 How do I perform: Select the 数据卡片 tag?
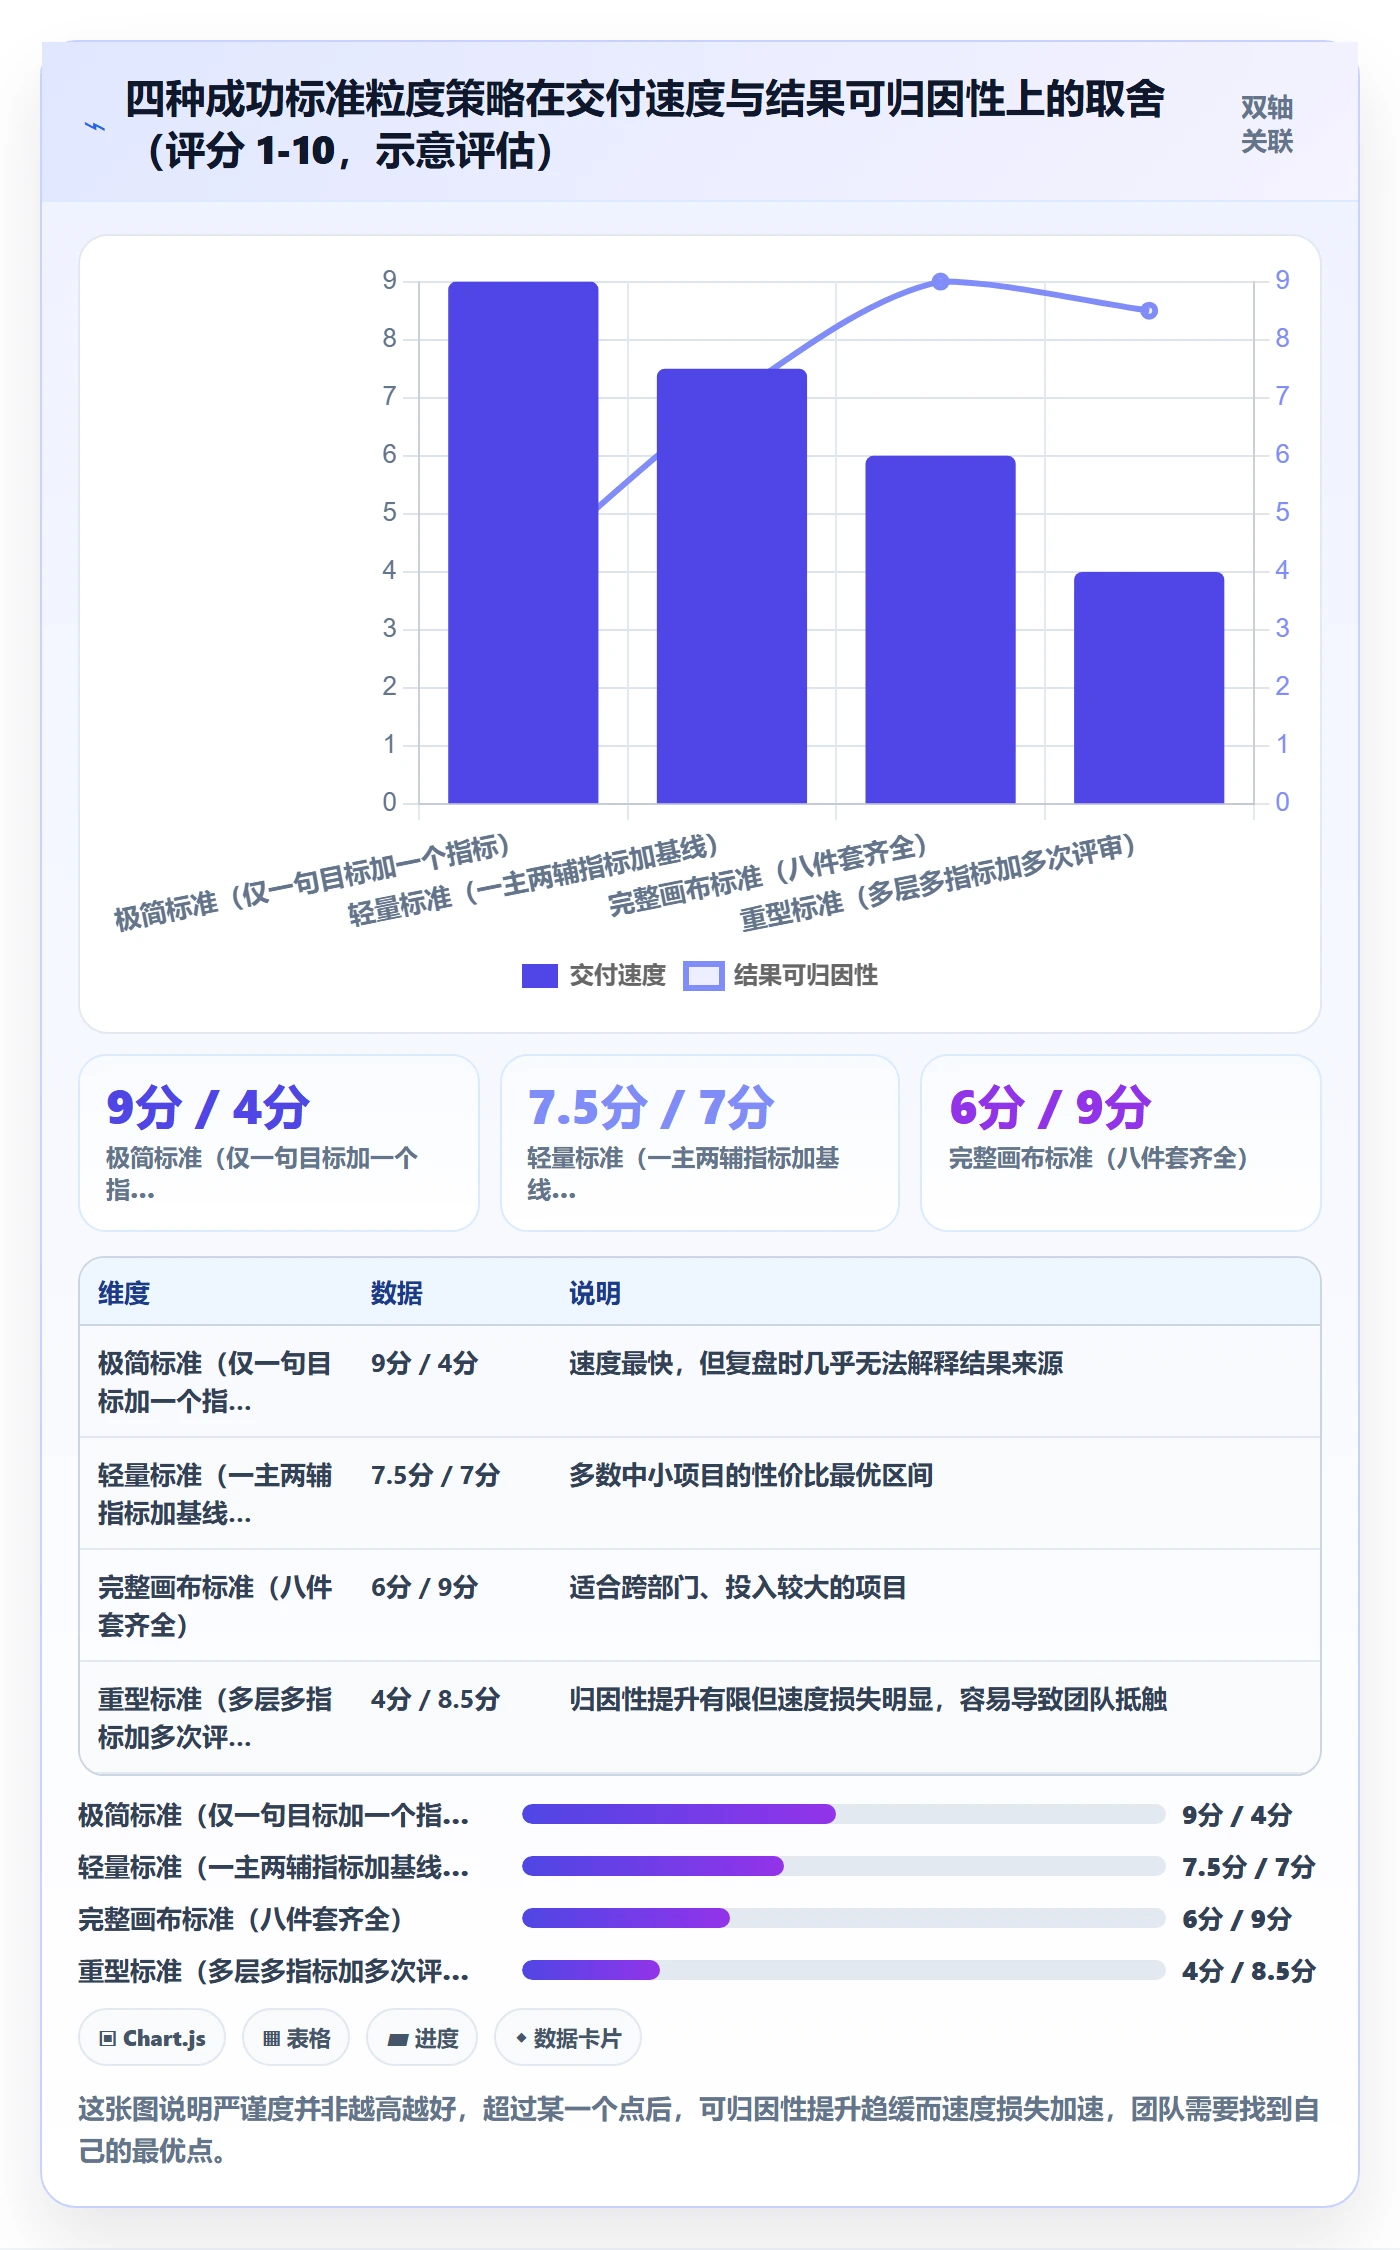pos(568,2037)
